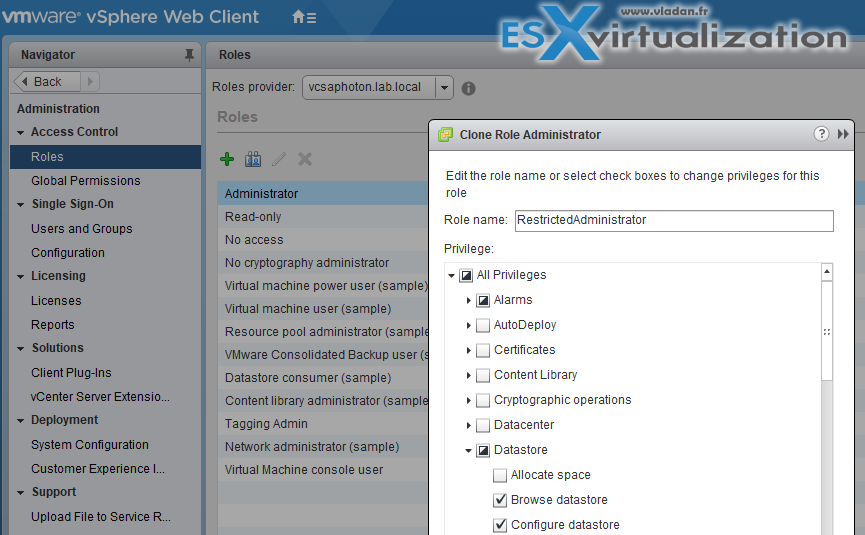
Task: Click the privilege list scrollbar thumb
Action: [826, 331]
